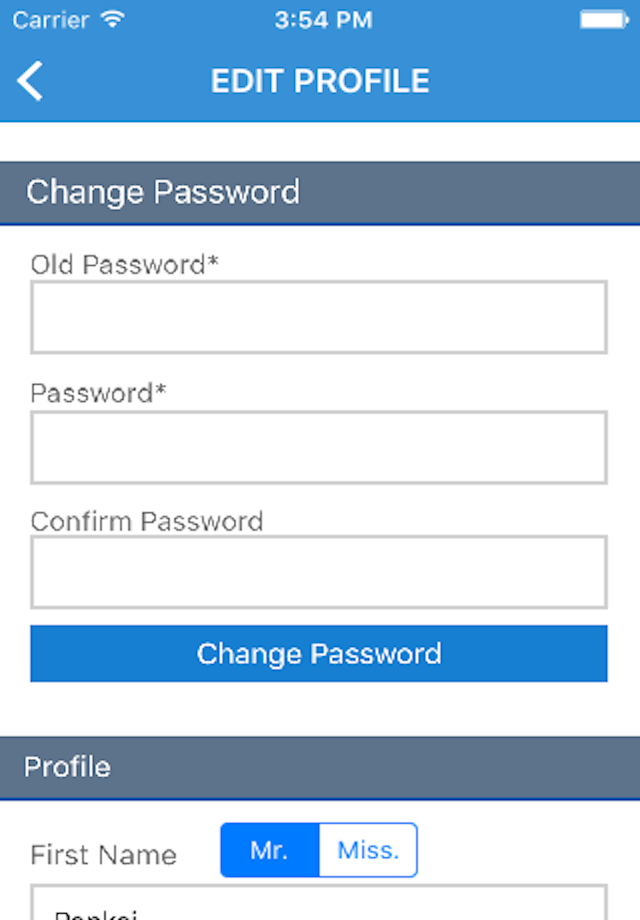The width and height of the screenshot is (640, 920).
Task: Click the Confirm Password label
Action: pyautogui.click(x=147, y=521)
